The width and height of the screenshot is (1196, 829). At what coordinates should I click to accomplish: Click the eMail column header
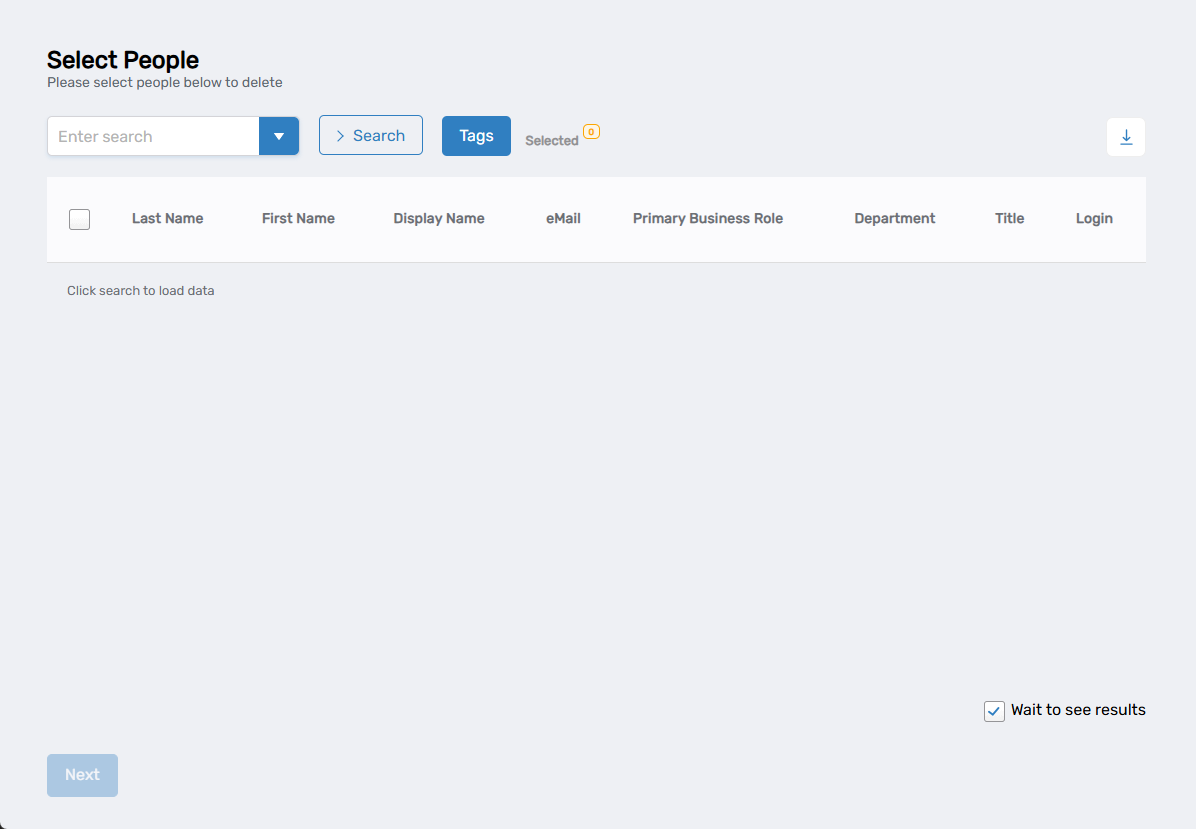point(563,219)
